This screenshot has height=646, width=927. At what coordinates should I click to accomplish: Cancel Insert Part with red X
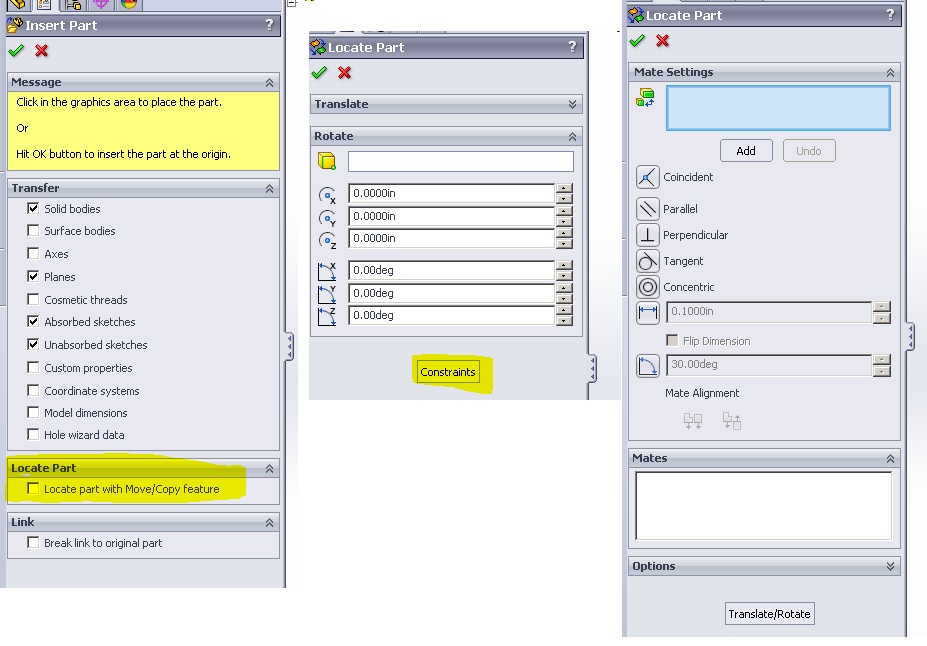[41, 51]
